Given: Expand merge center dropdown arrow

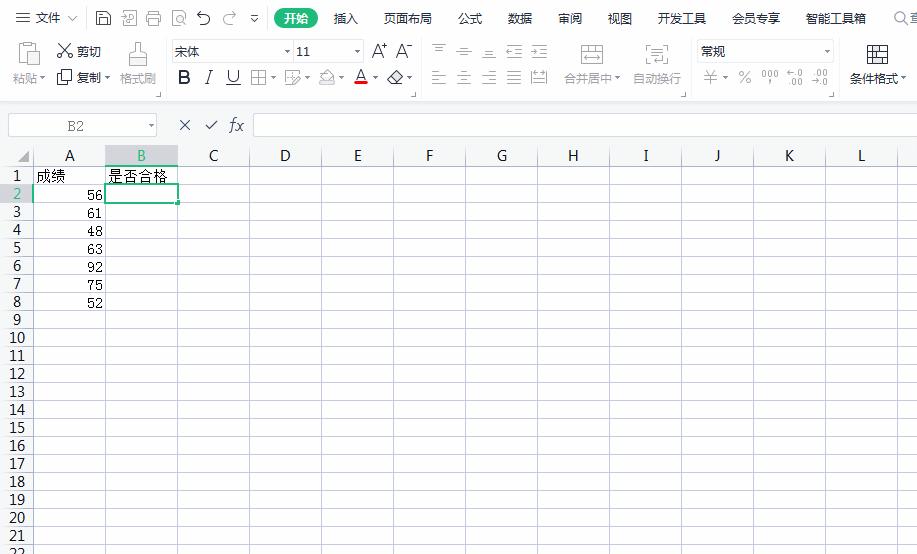Looking at the screenshot, I should pos(617,78).
